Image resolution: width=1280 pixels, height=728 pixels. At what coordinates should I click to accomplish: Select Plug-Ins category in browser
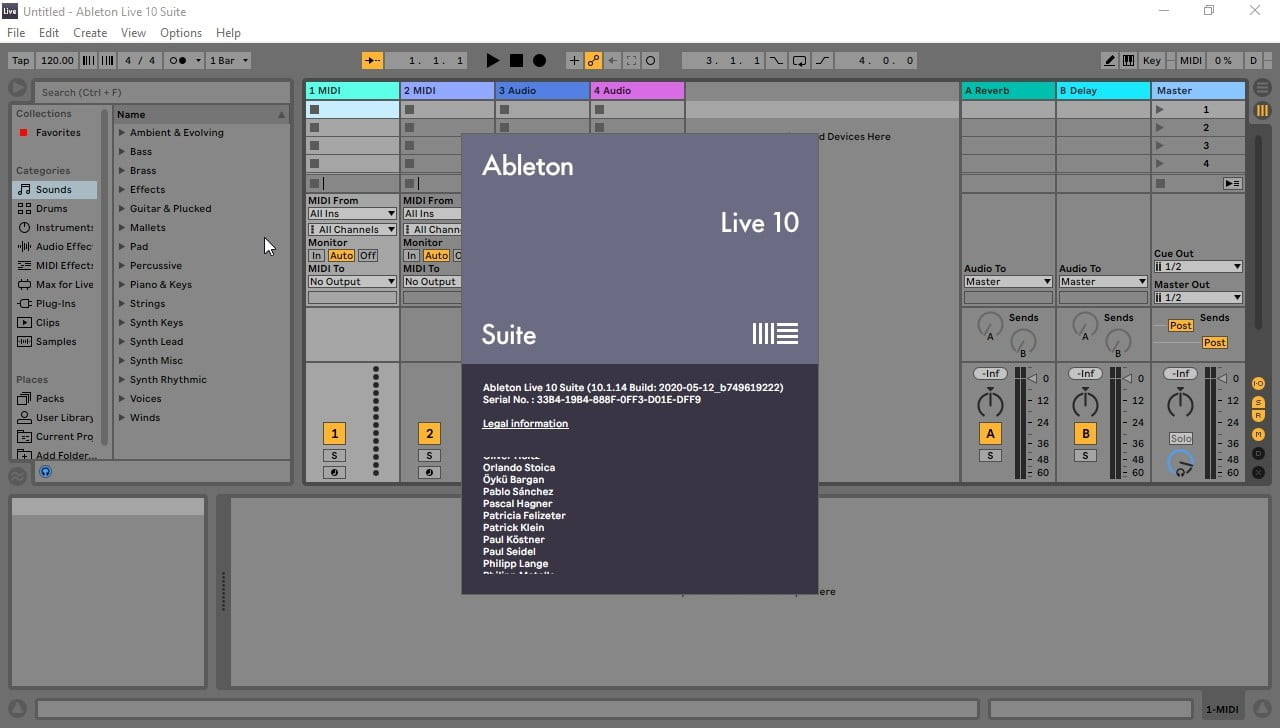tap(55, 303)
